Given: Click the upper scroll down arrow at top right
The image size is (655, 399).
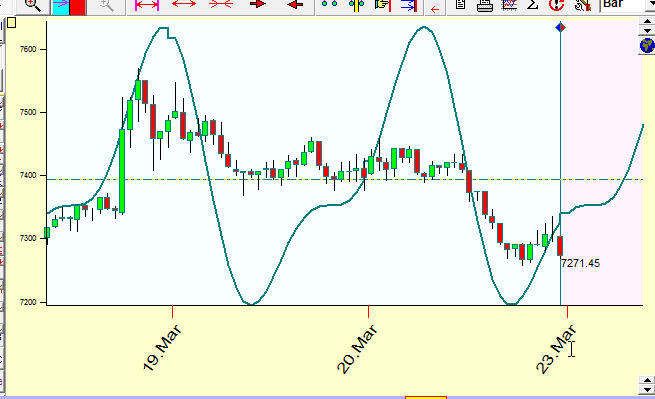Looking at the screenshot, I should pyautogui.click(x=647, y=30).
